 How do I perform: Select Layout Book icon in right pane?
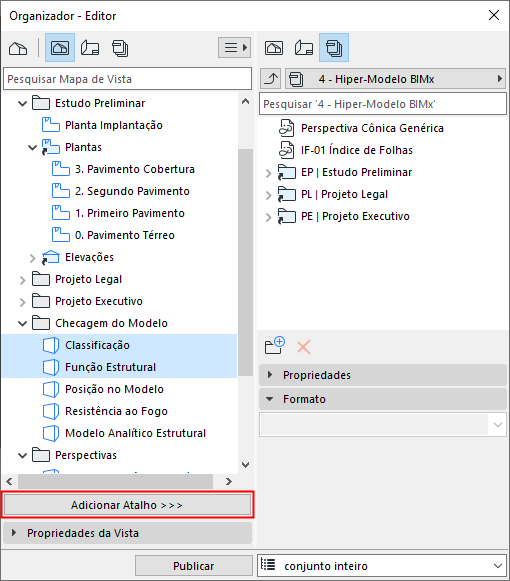coord(304,48)
